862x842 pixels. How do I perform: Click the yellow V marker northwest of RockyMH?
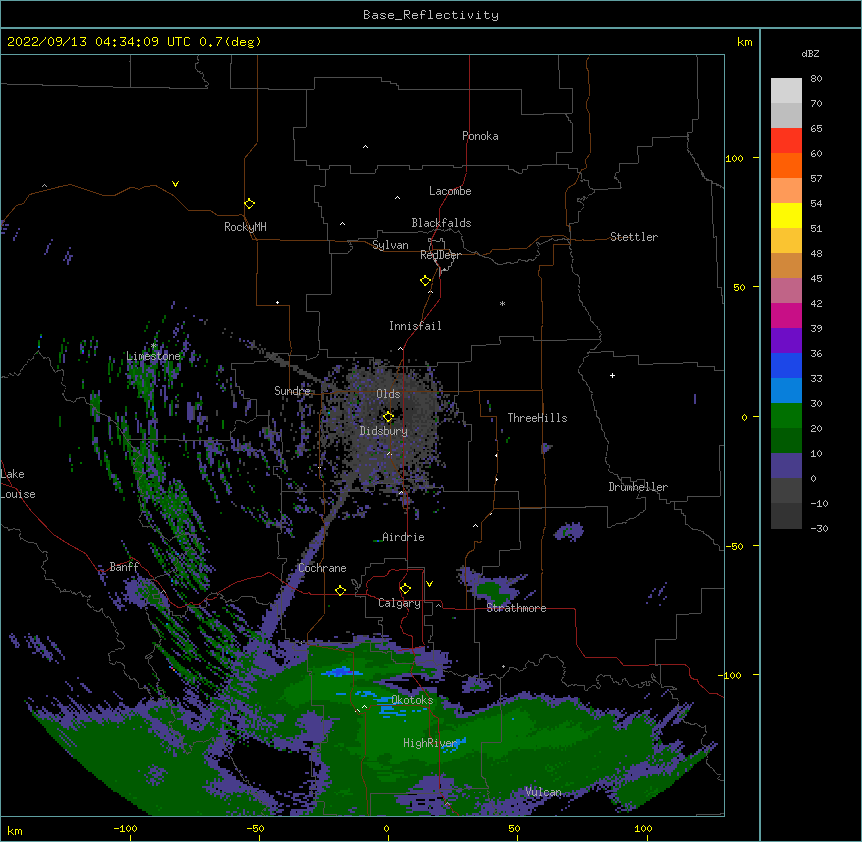coord(175,184)
